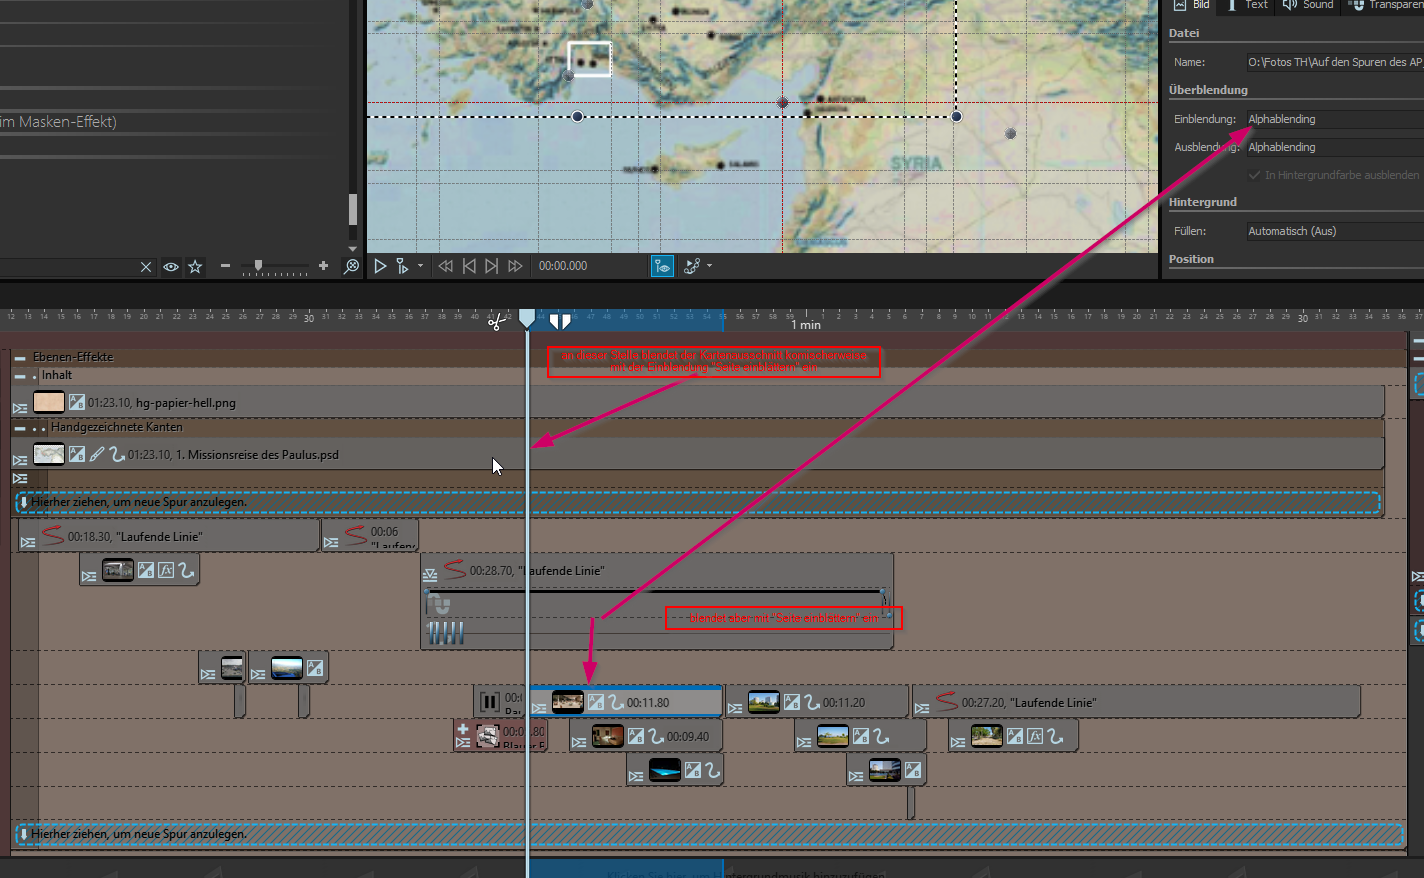Open the Ausblendung Alphablending dropdown

click(x=1335, y=147)
